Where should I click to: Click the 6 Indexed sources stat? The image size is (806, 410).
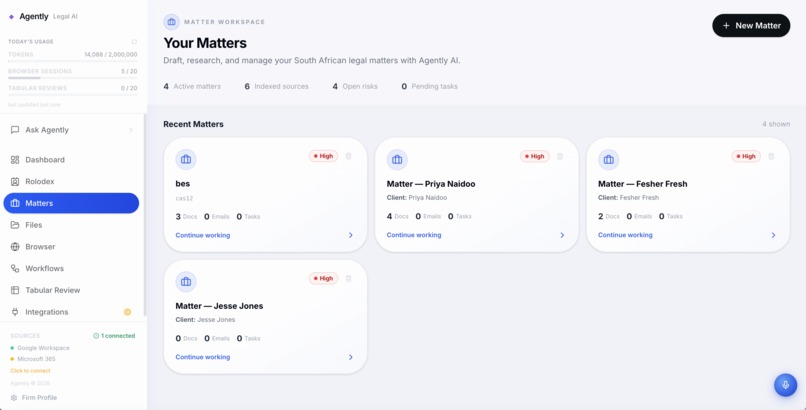click(x=277, y=86)
